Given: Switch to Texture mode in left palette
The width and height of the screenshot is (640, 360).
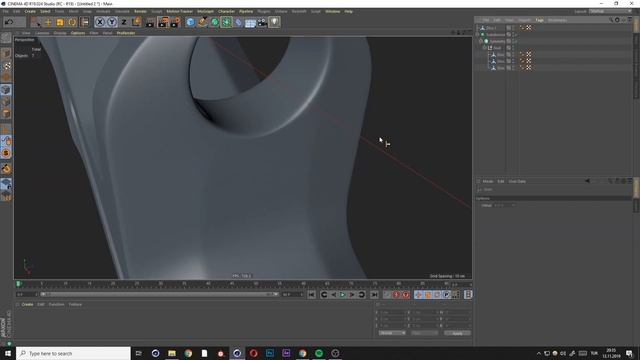Looking at the screenshot, I should pyautogui.click(x=6, y=66).
